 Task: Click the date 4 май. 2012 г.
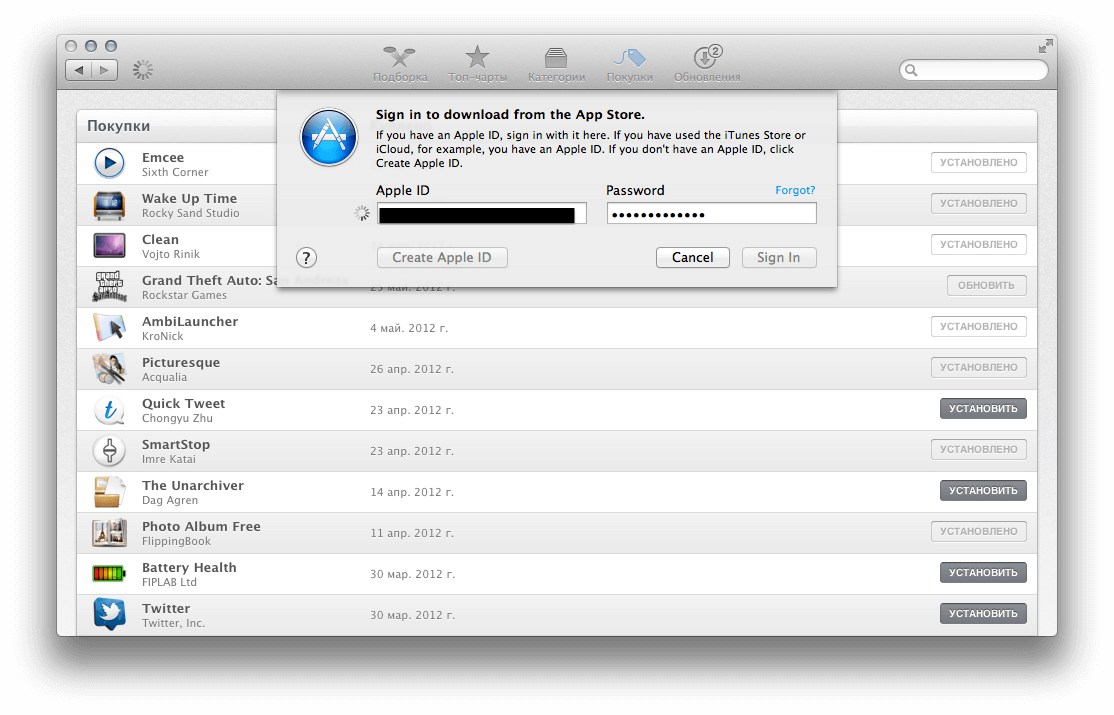[x=409, y=328]
